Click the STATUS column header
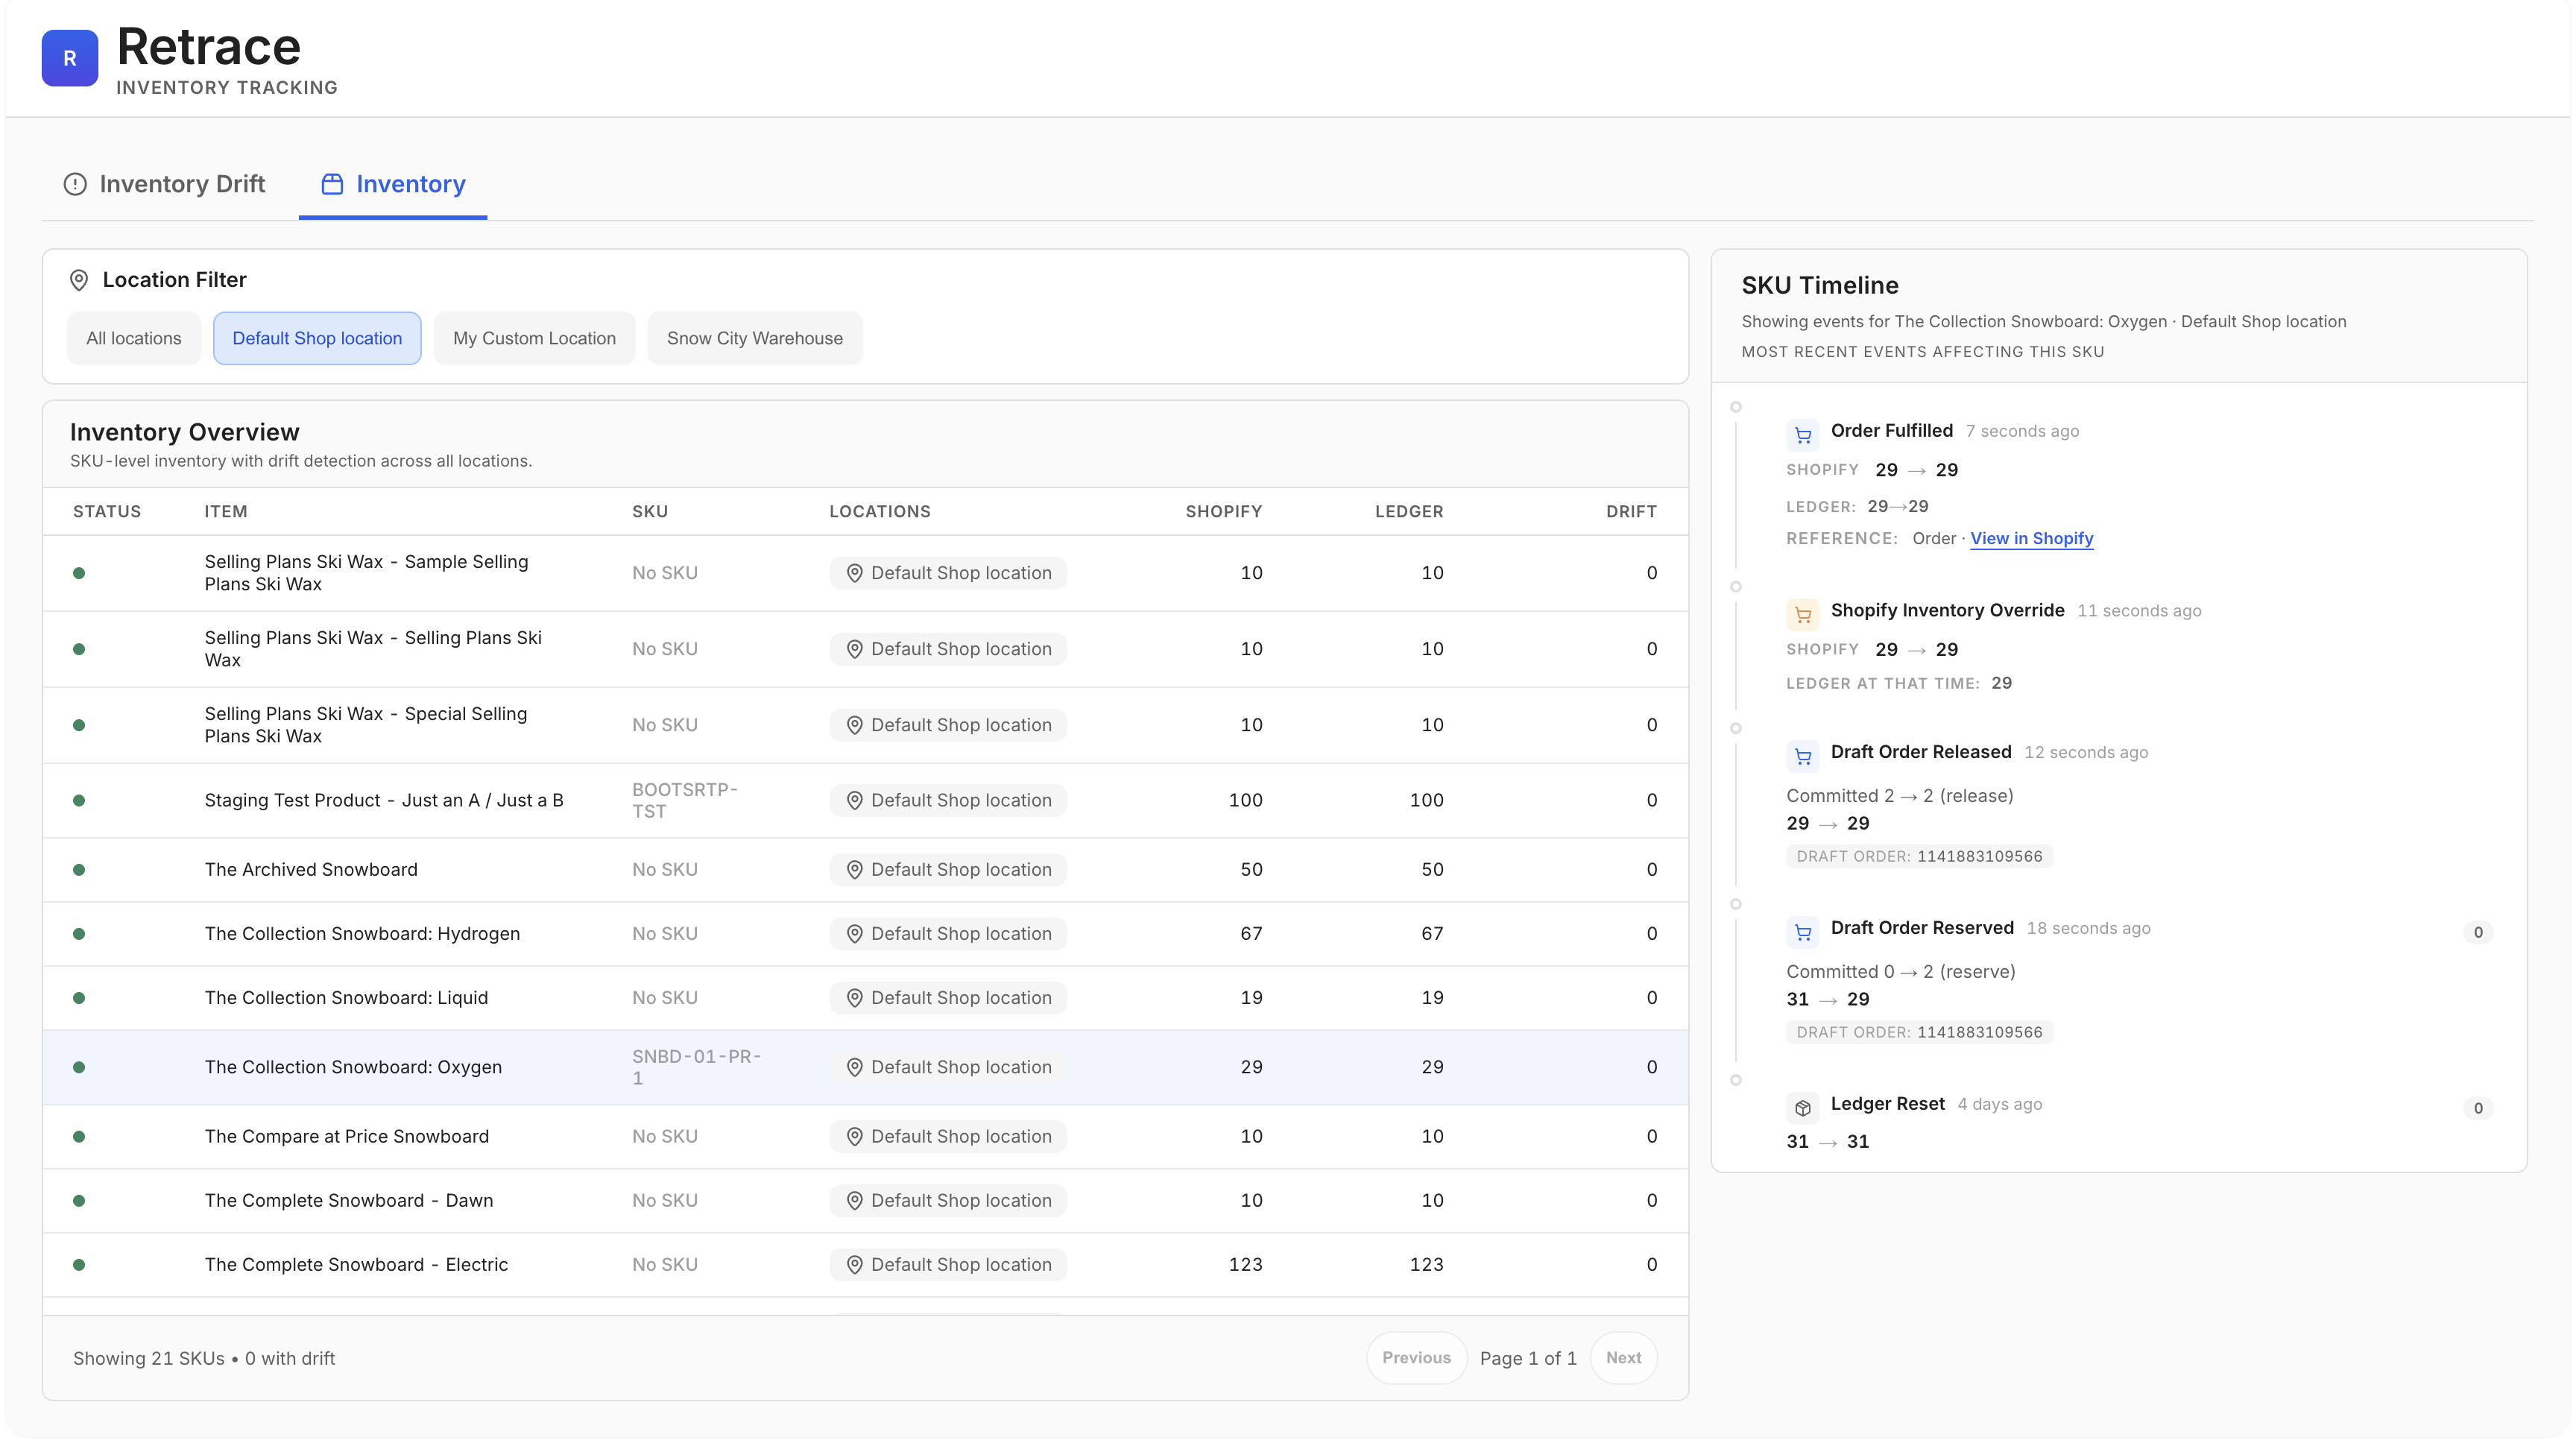The width and height of the screenshot is (2576, 1443). tap(107, 511)
